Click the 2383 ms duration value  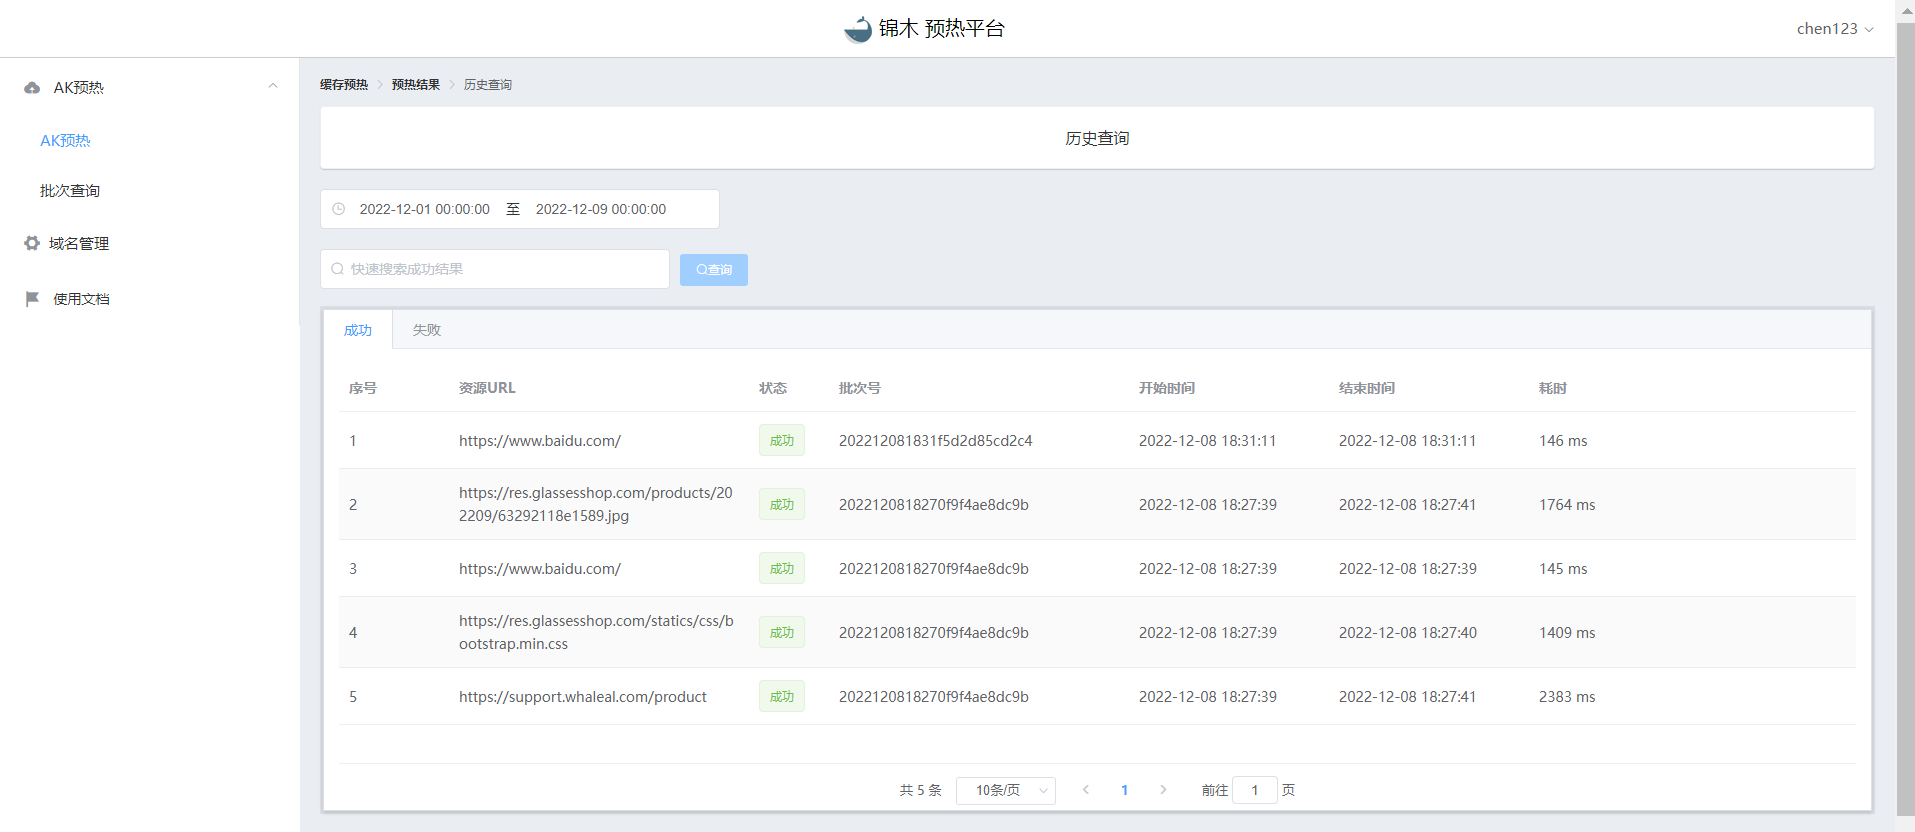[1567, 697]
